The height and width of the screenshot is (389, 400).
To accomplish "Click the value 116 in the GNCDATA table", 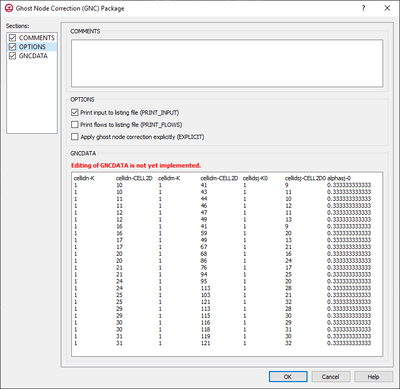I will tap(205, 323).
